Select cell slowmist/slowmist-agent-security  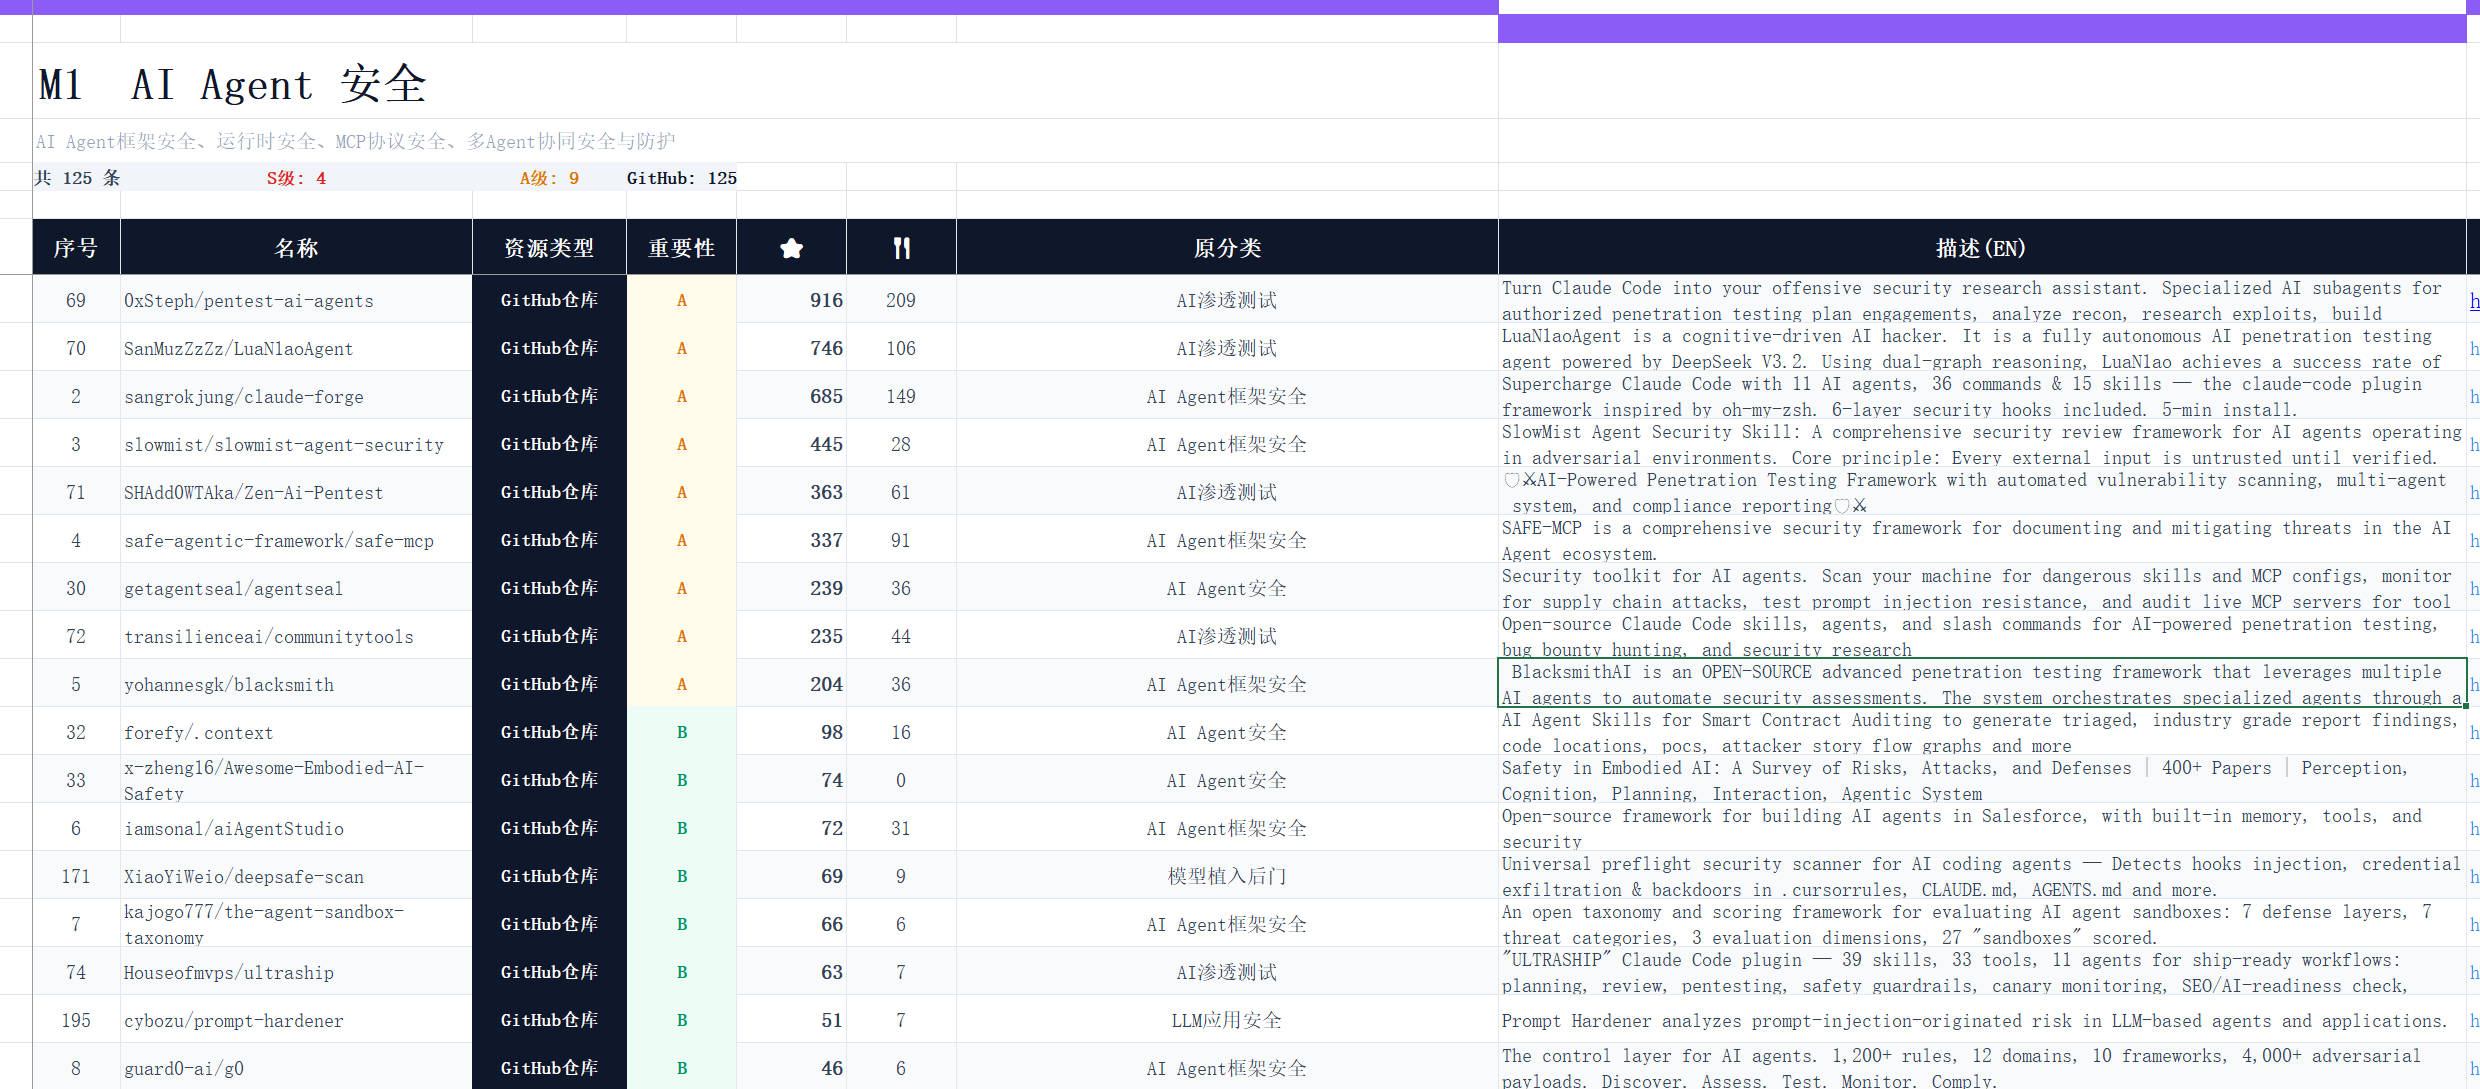point(296,444)
